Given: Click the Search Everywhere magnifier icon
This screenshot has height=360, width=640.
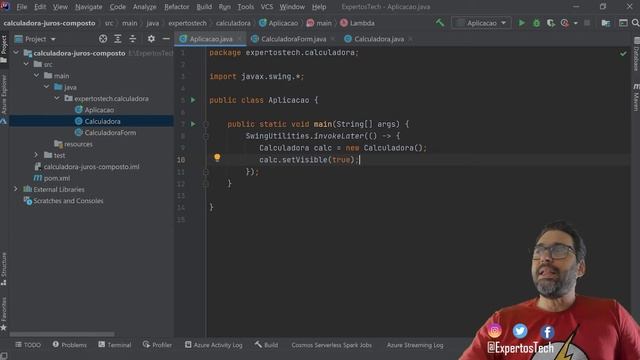Looking at the screenshot, I should click(x=636, y=23).
